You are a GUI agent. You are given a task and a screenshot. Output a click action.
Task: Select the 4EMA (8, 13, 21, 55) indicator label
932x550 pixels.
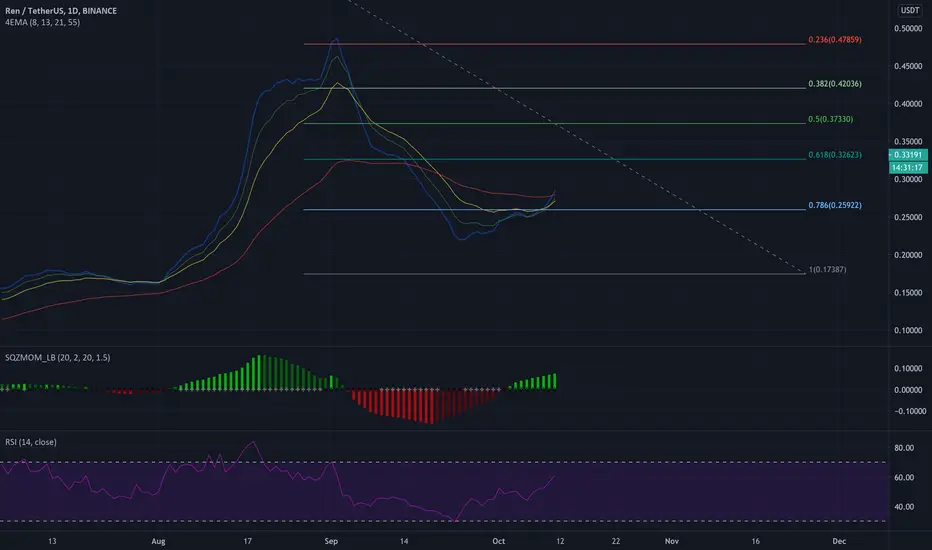(x=42, y=22)
